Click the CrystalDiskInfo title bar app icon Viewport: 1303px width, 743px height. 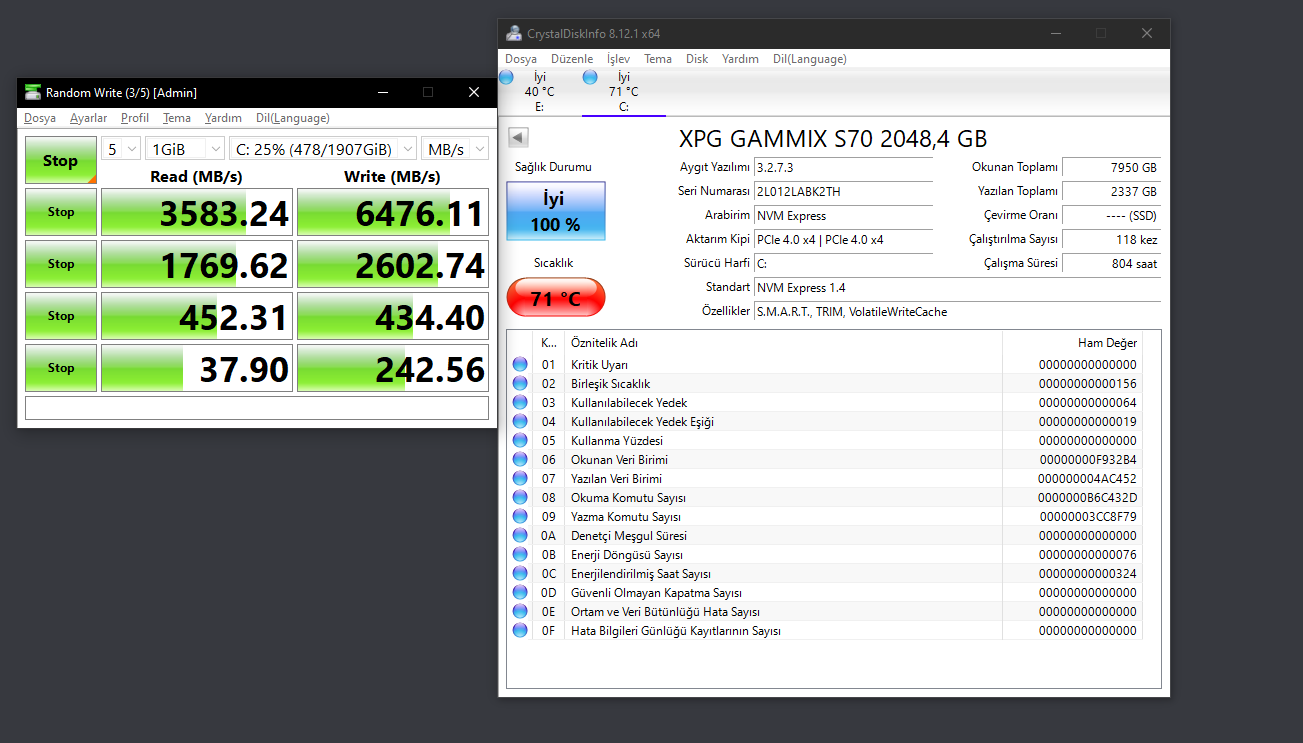[513, 33]
